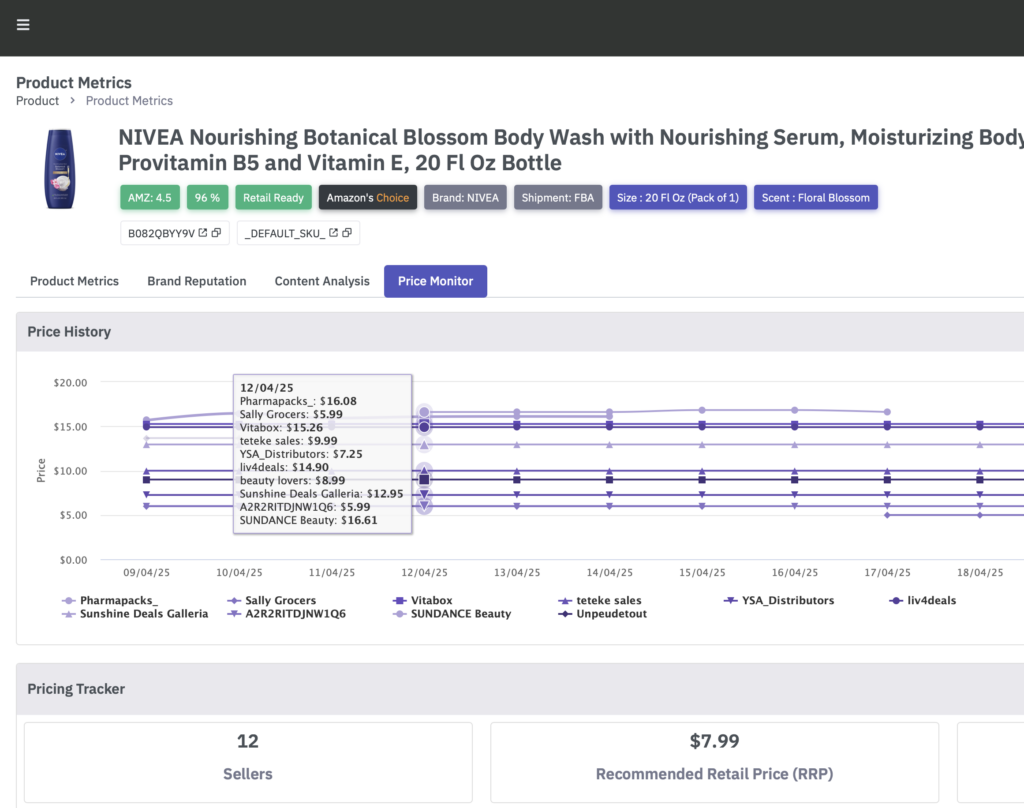Click the Product breadcrumb link
1024x808 pixels.
point(37,101)
